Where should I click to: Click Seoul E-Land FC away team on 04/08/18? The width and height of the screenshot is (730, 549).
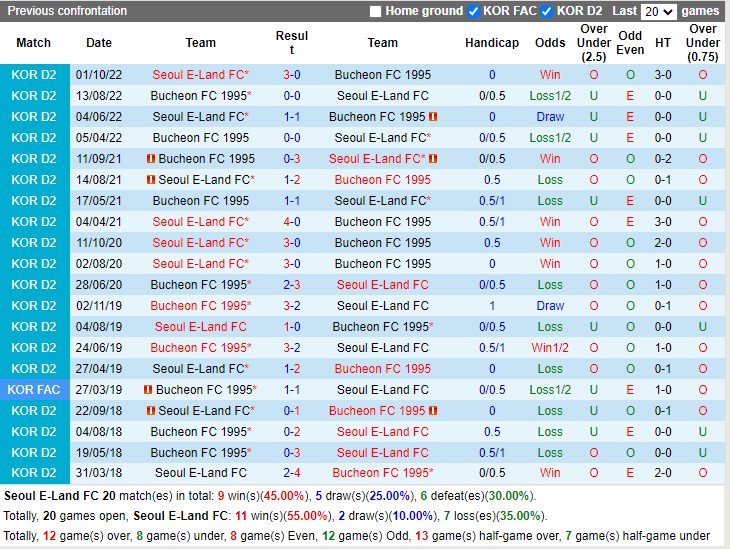click(383, 432)
